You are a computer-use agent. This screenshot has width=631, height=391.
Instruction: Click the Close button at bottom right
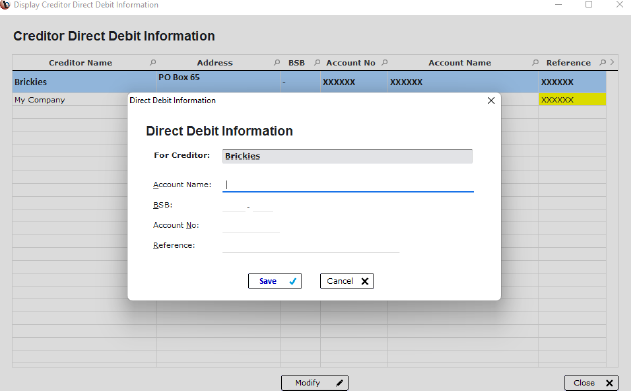pyautogui.click(x=591, y=383)
